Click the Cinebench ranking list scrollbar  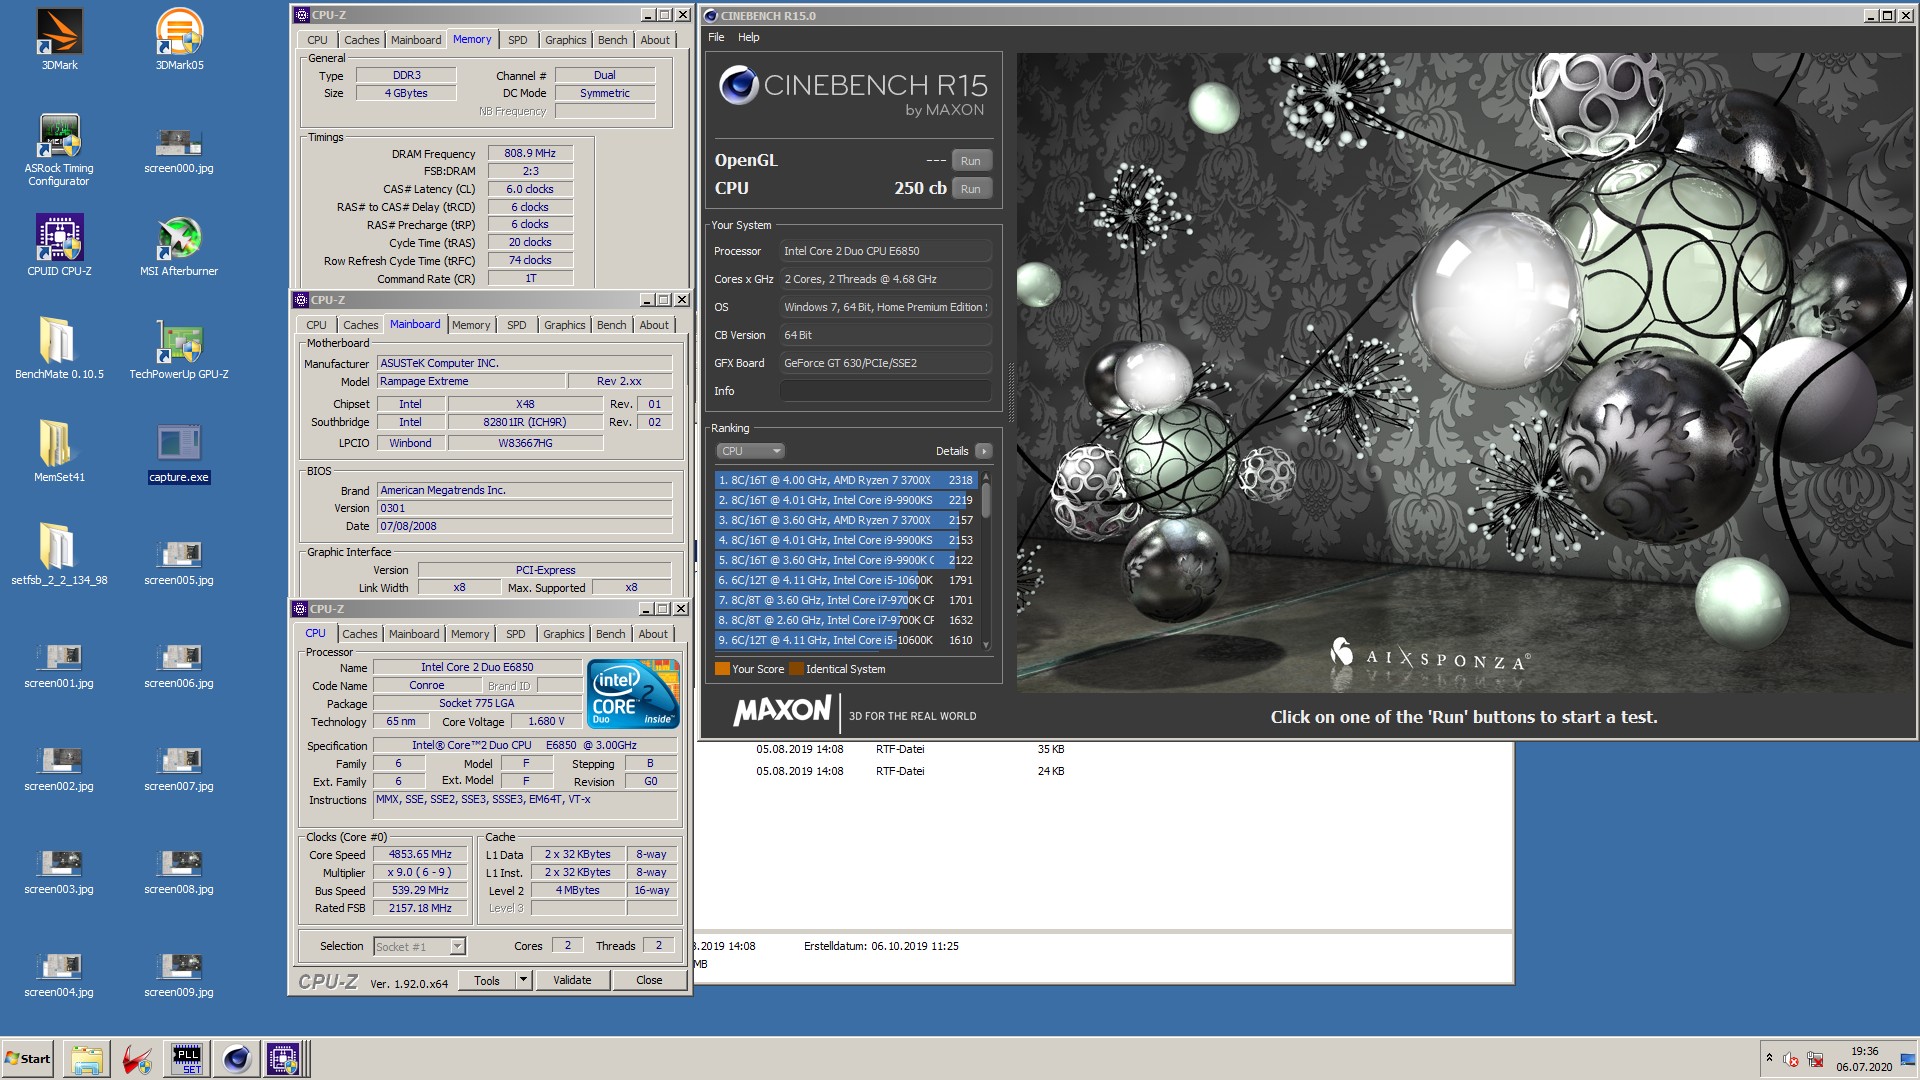pos(986,561)
